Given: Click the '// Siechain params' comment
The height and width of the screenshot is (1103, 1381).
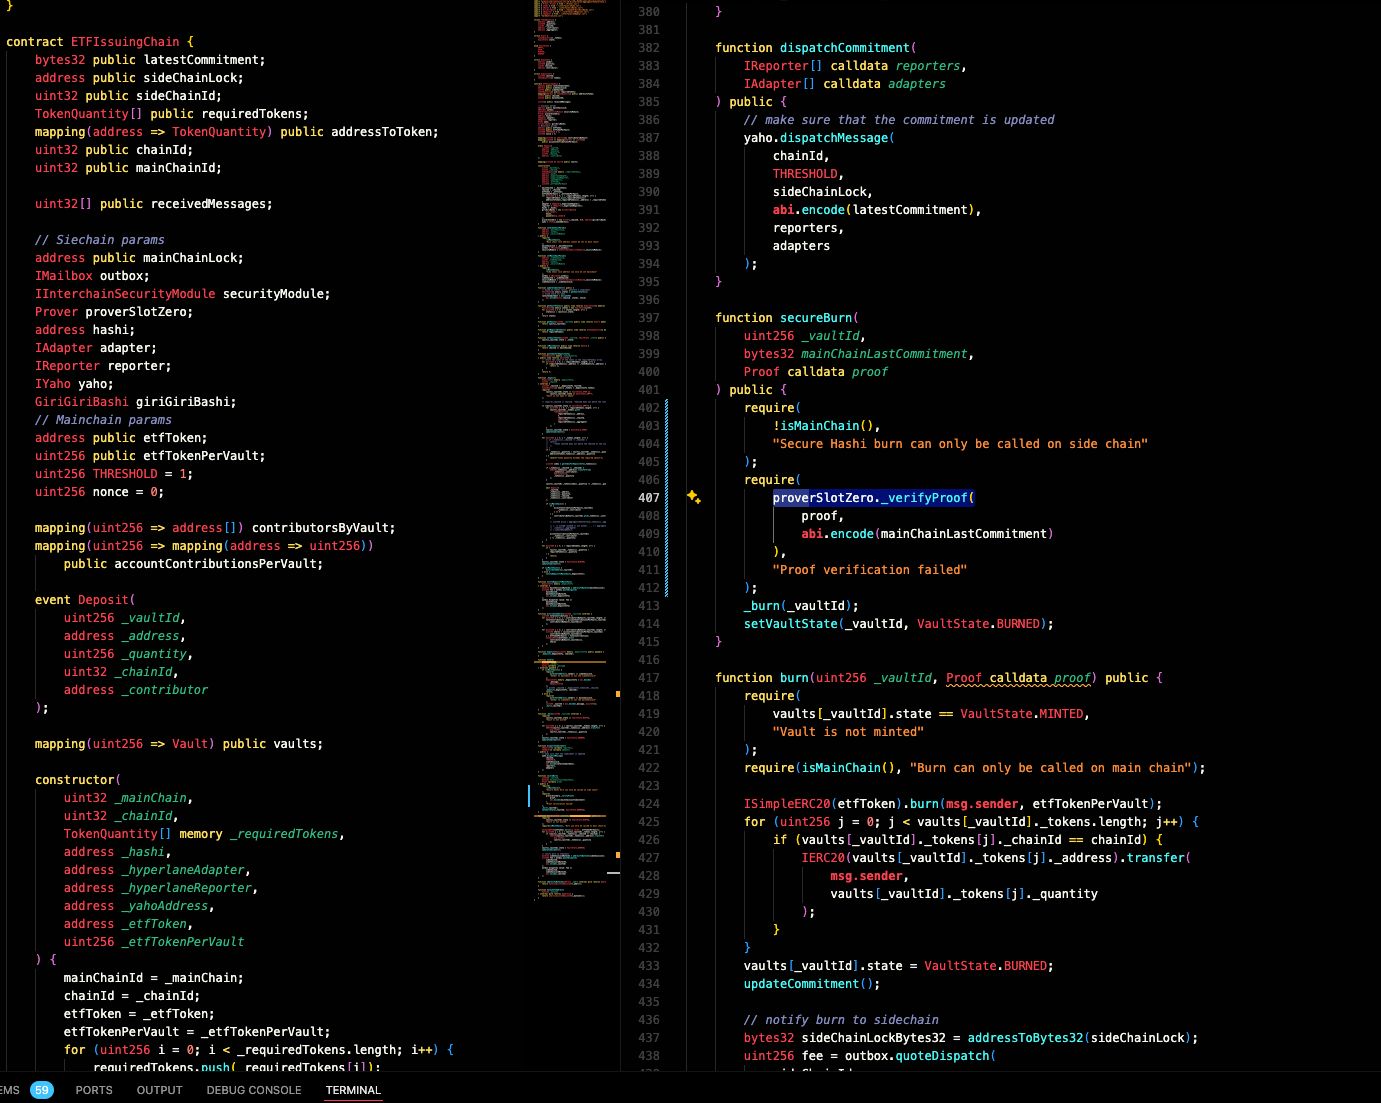Looking at the screenshot, I should tap(100, 240).
